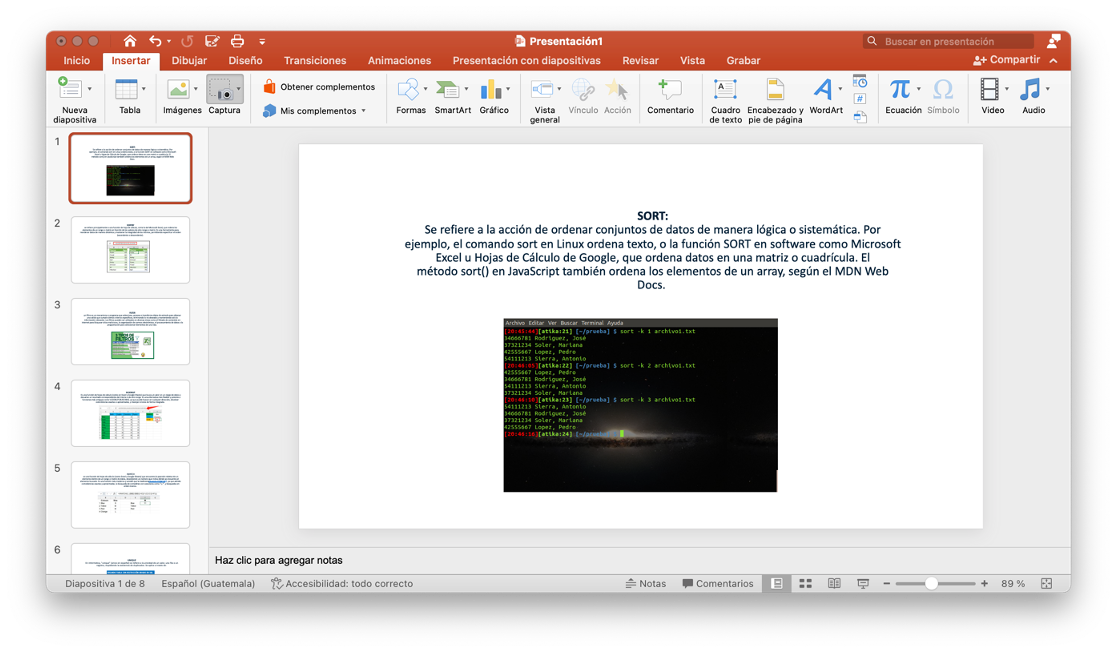Expand the Tabla dropdown
This screenshot has width=1116, height=654.
143,89
